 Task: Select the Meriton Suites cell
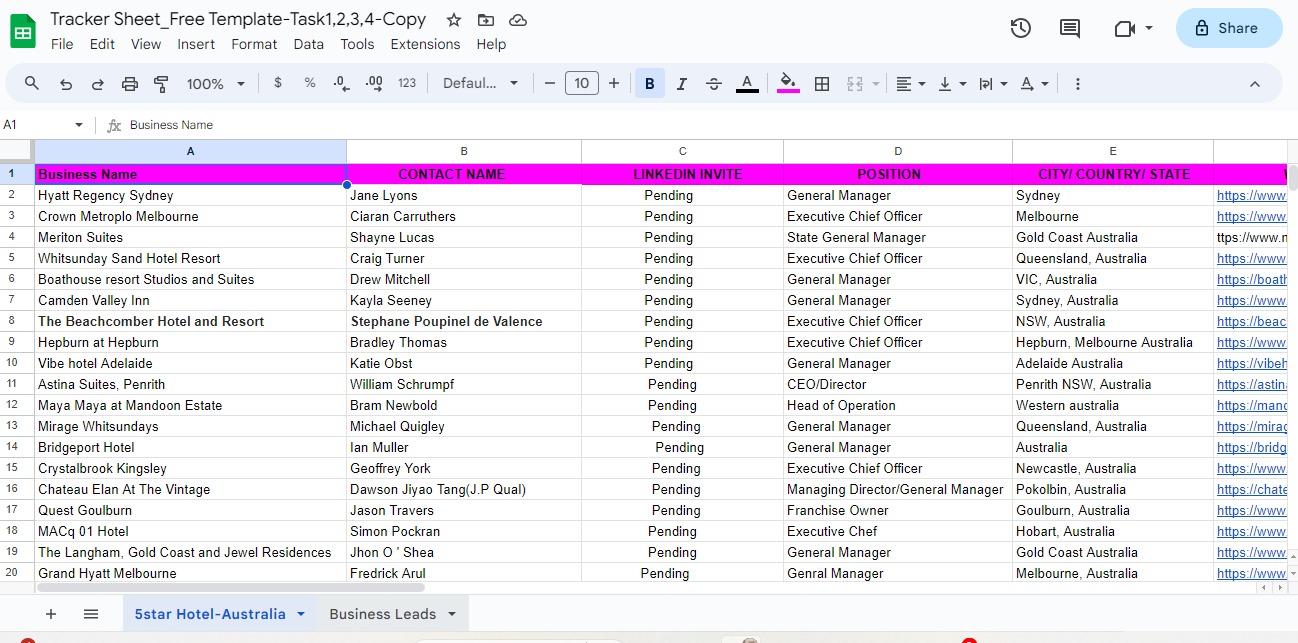[x=190, y=238]
